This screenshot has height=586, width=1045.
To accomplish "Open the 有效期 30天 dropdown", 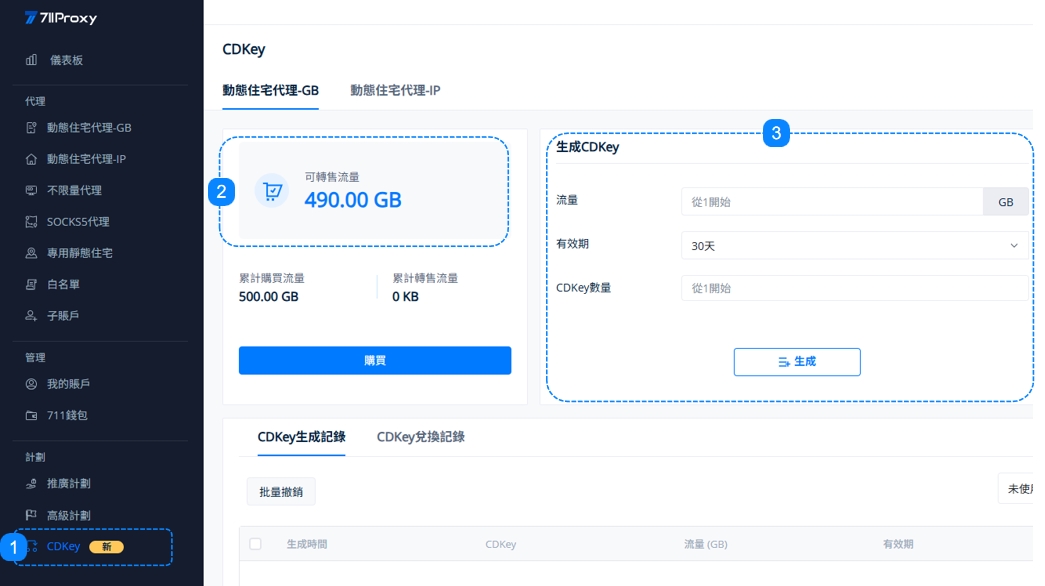I will pyautogui.click(x=855, y=245).
